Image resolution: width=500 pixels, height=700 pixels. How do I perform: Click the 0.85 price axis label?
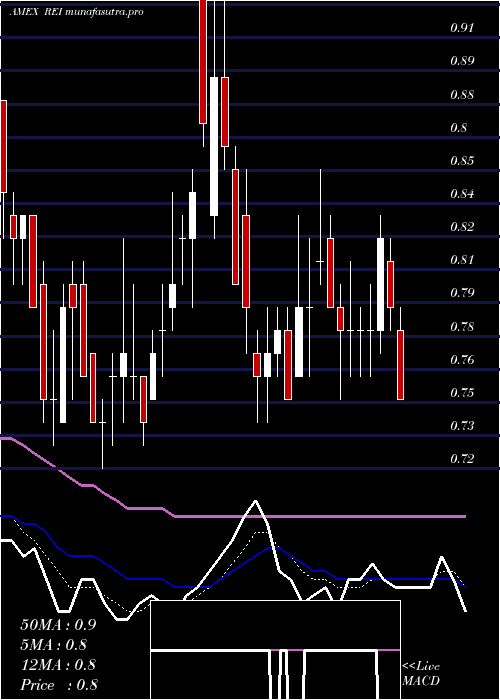pos(462,161)
